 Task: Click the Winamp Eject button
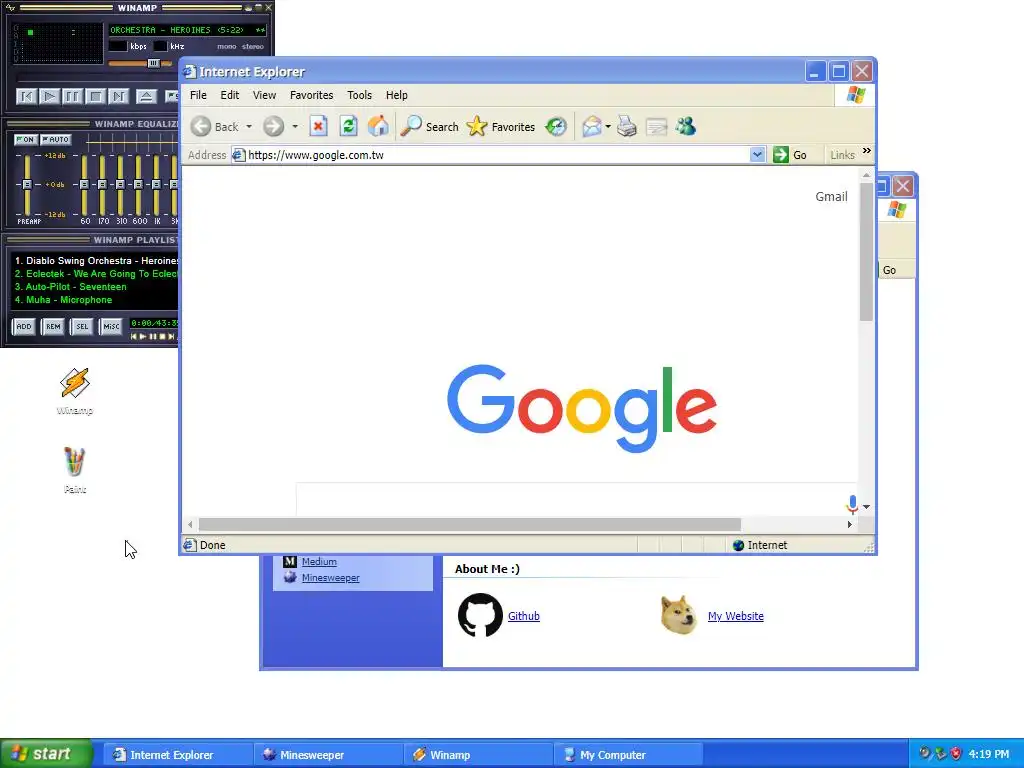(x=146, y=97)
